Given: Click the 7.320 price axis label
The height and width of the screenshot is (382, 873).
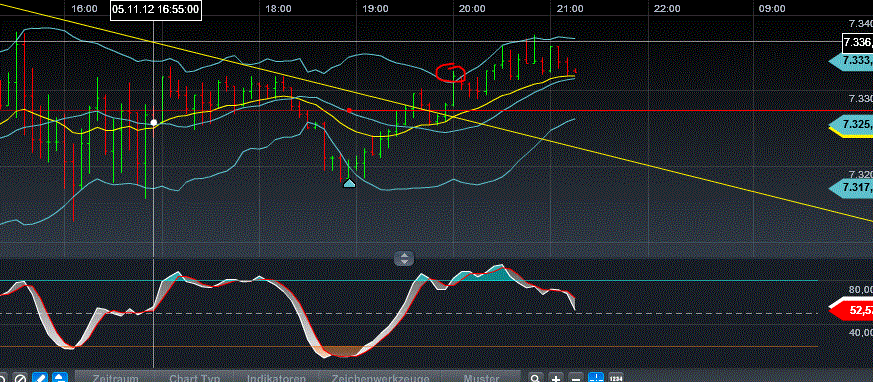Looking at the screenshot, I should [x=860, y=174].
